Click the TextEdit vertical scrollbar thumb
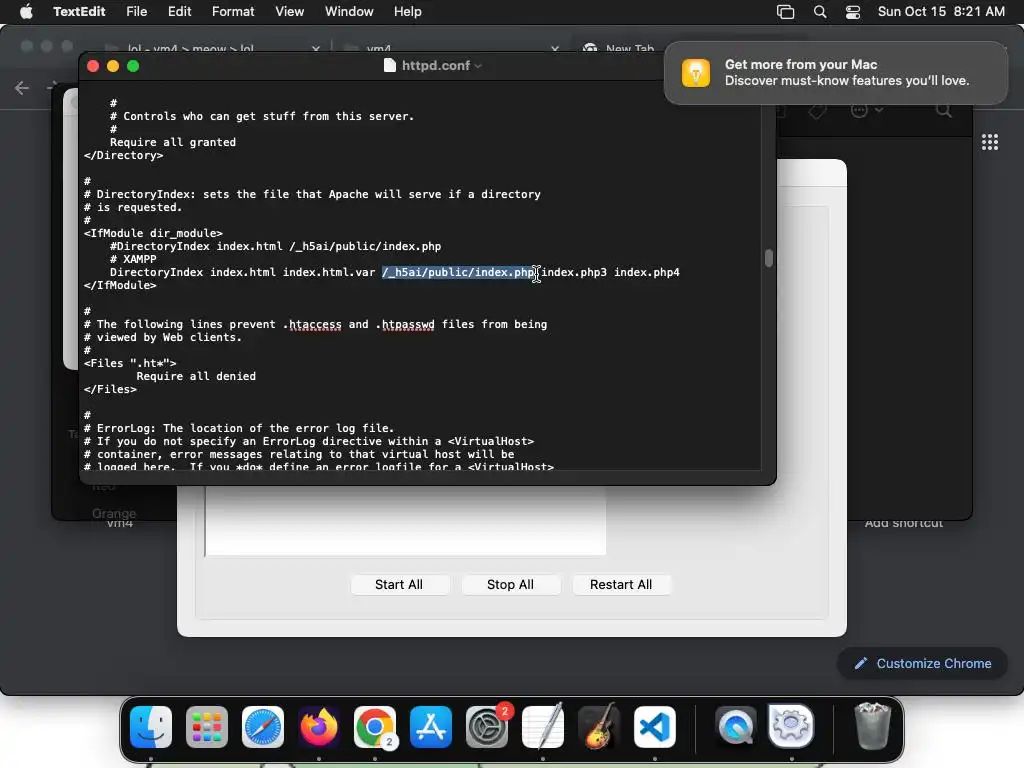Image resolution: width=1024 pixels, height=768 pixels. [x=769, y=258]
